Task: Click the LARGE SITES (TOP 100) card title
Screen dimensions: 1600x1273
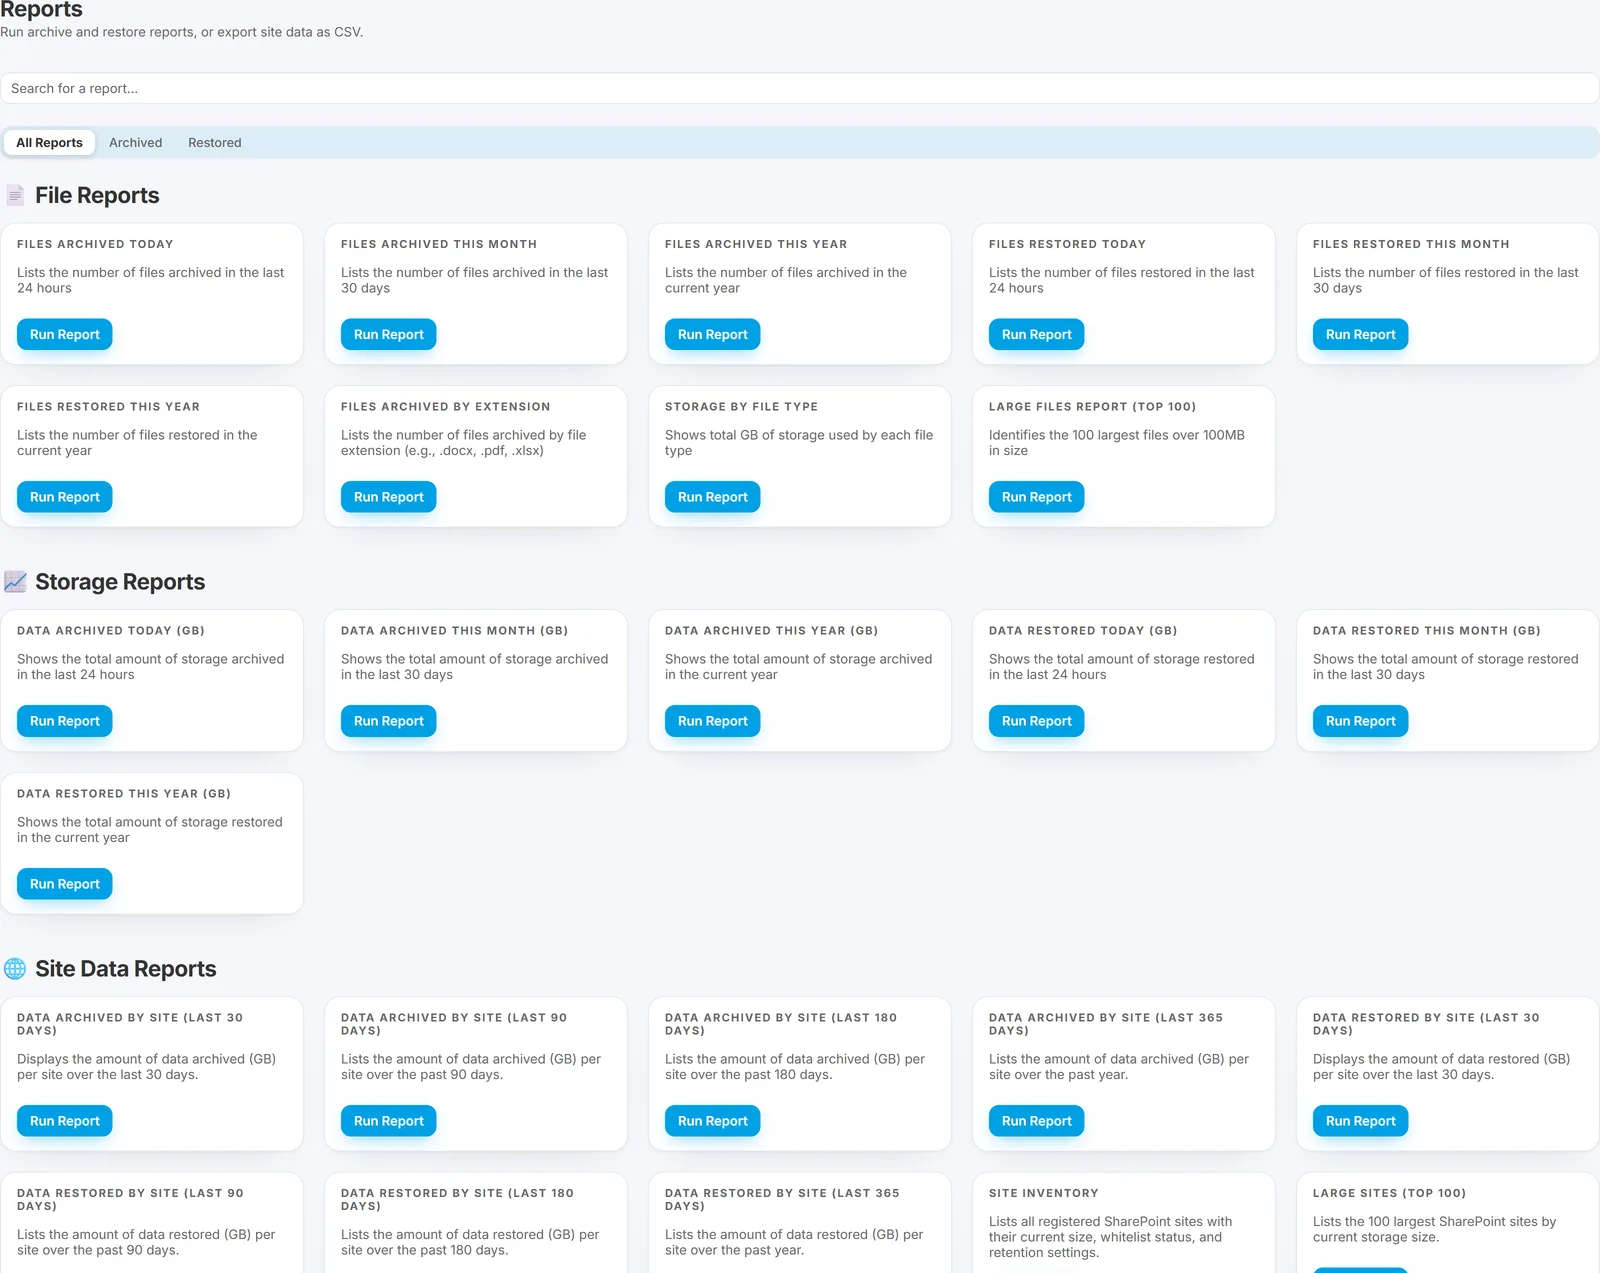Action: tap(1389, 1193)
